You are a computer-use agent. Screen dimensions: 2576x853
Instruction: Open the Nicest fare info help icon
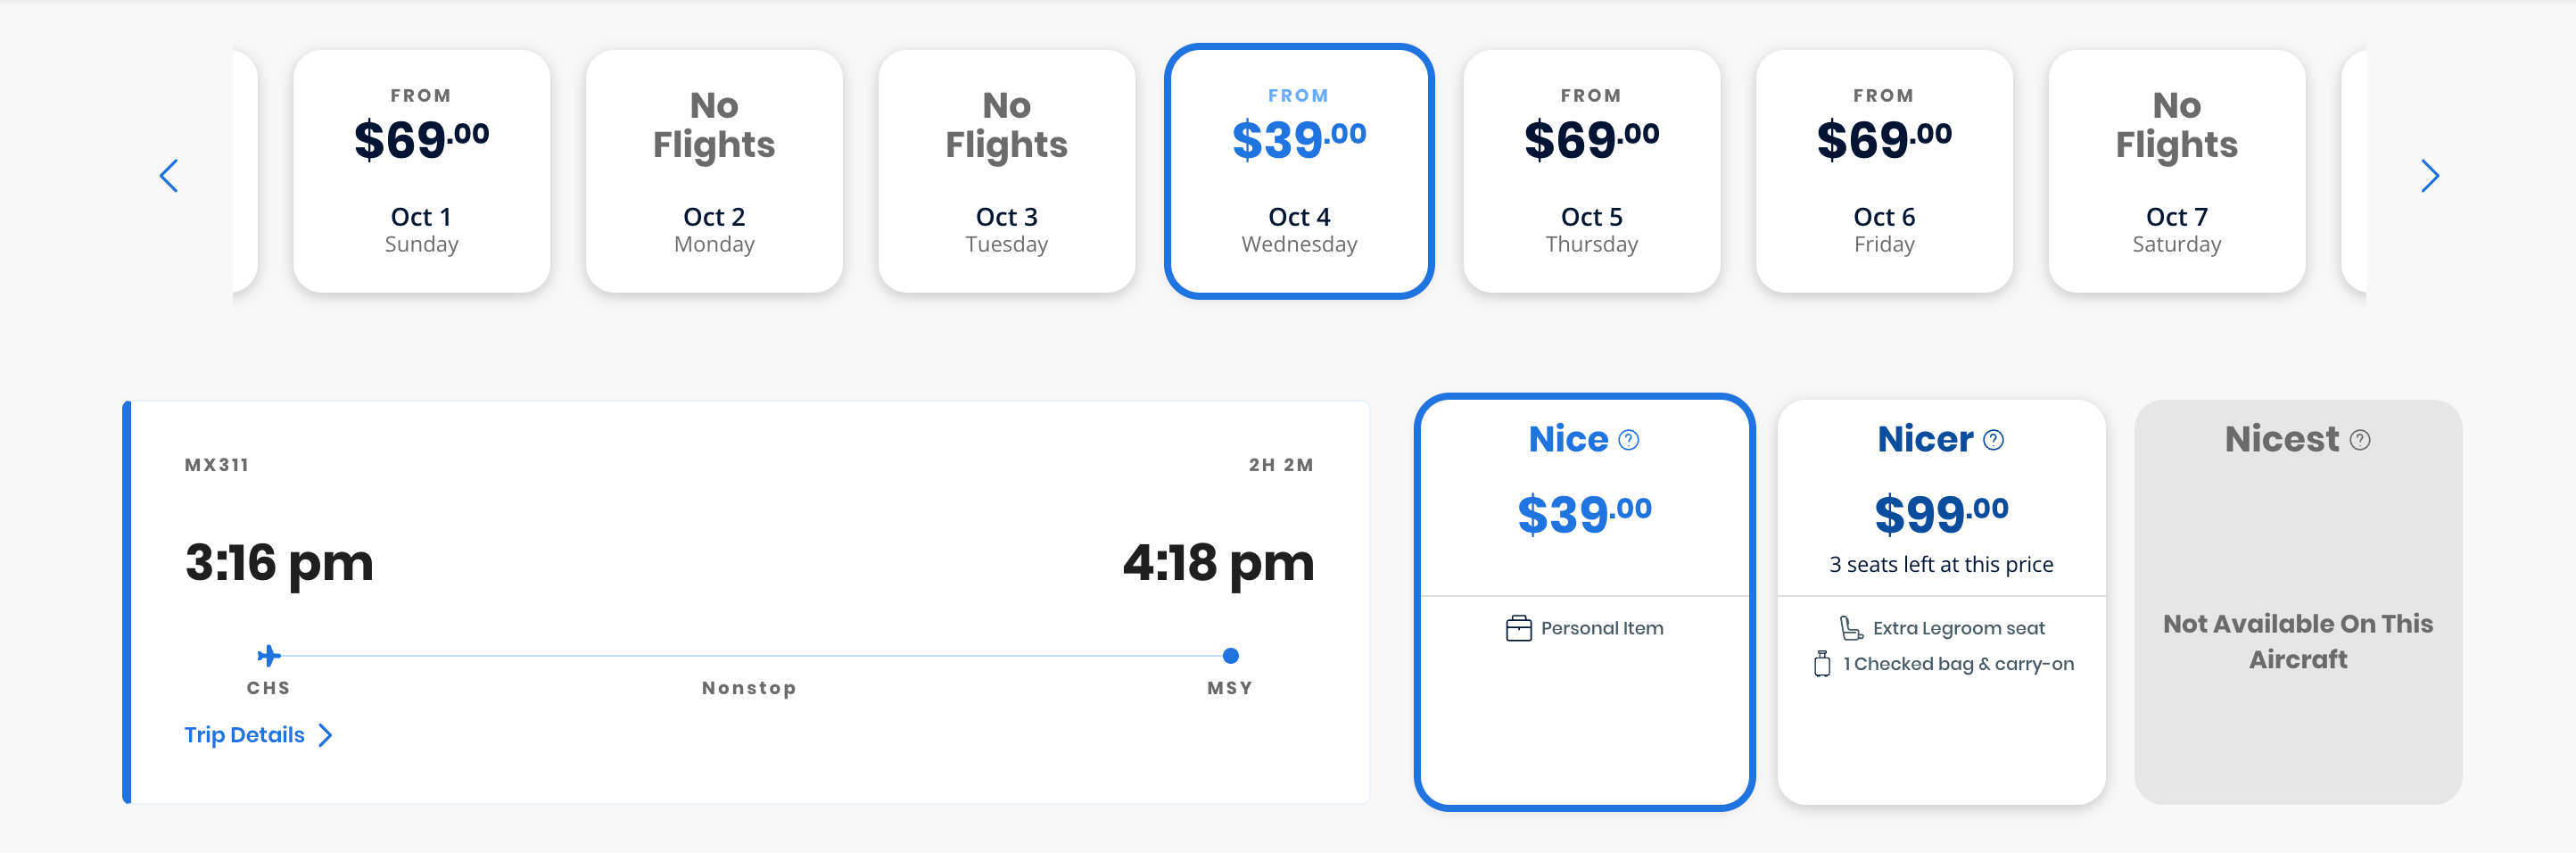2360,440
